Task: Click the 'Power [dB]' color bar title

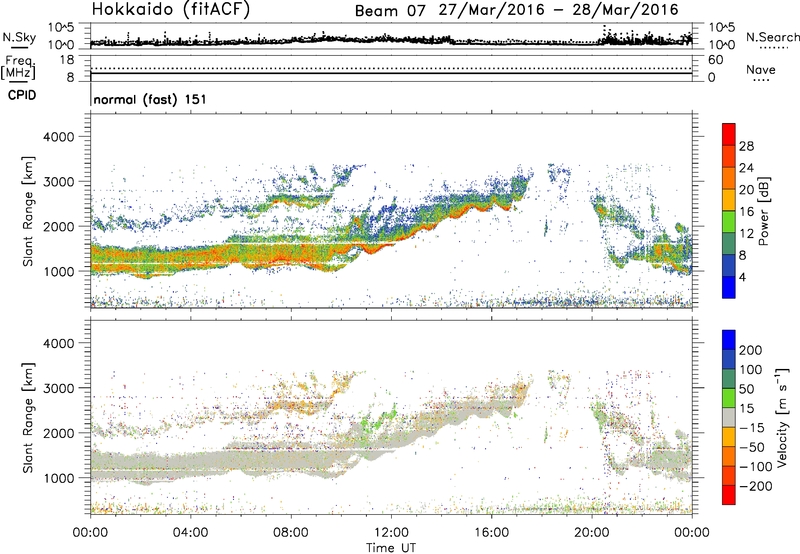Action: coord(764,211)
